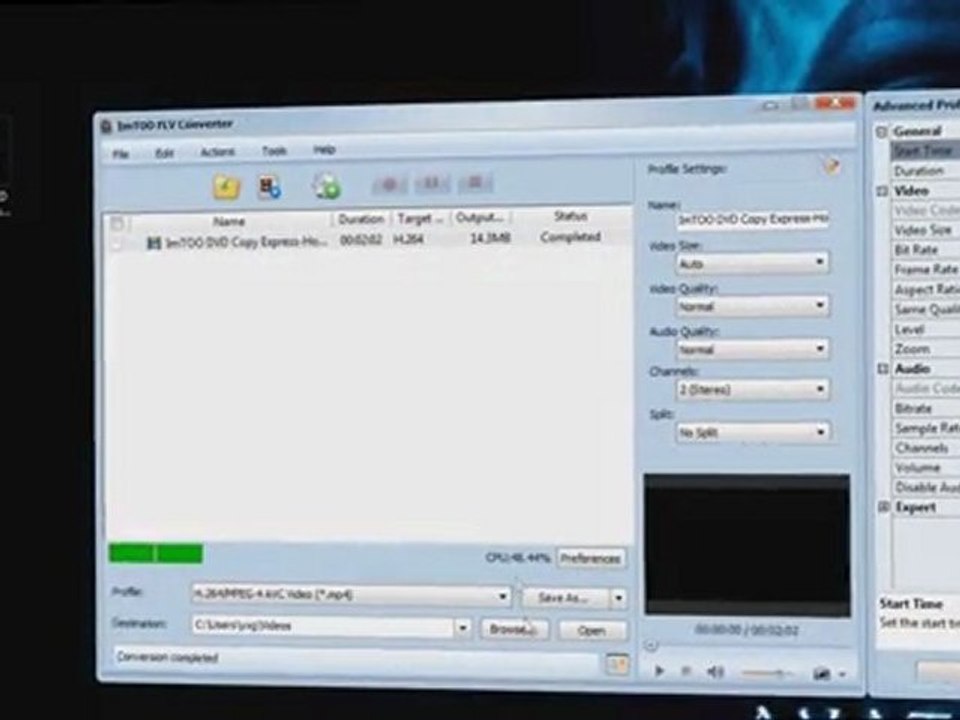
Task: Click the greyed Stop toolbar button
Action: [476, 182]
